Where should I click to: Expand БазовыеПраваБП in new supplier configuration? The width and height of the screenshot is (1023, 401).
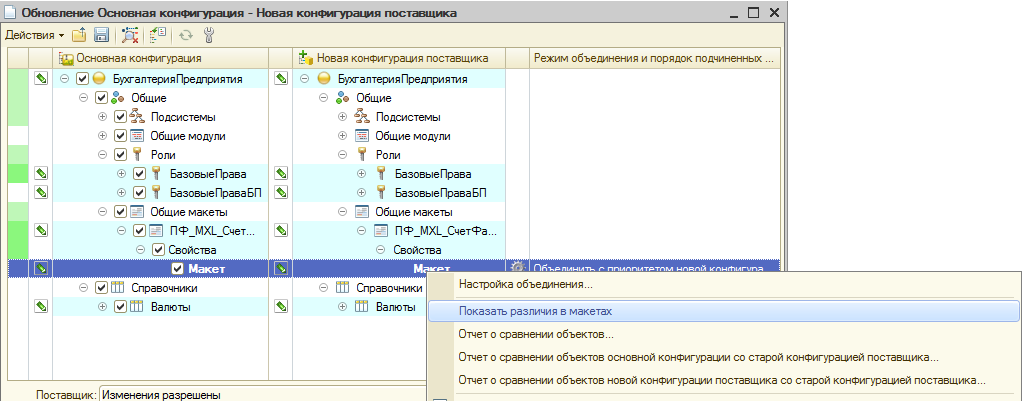point(363,193)
